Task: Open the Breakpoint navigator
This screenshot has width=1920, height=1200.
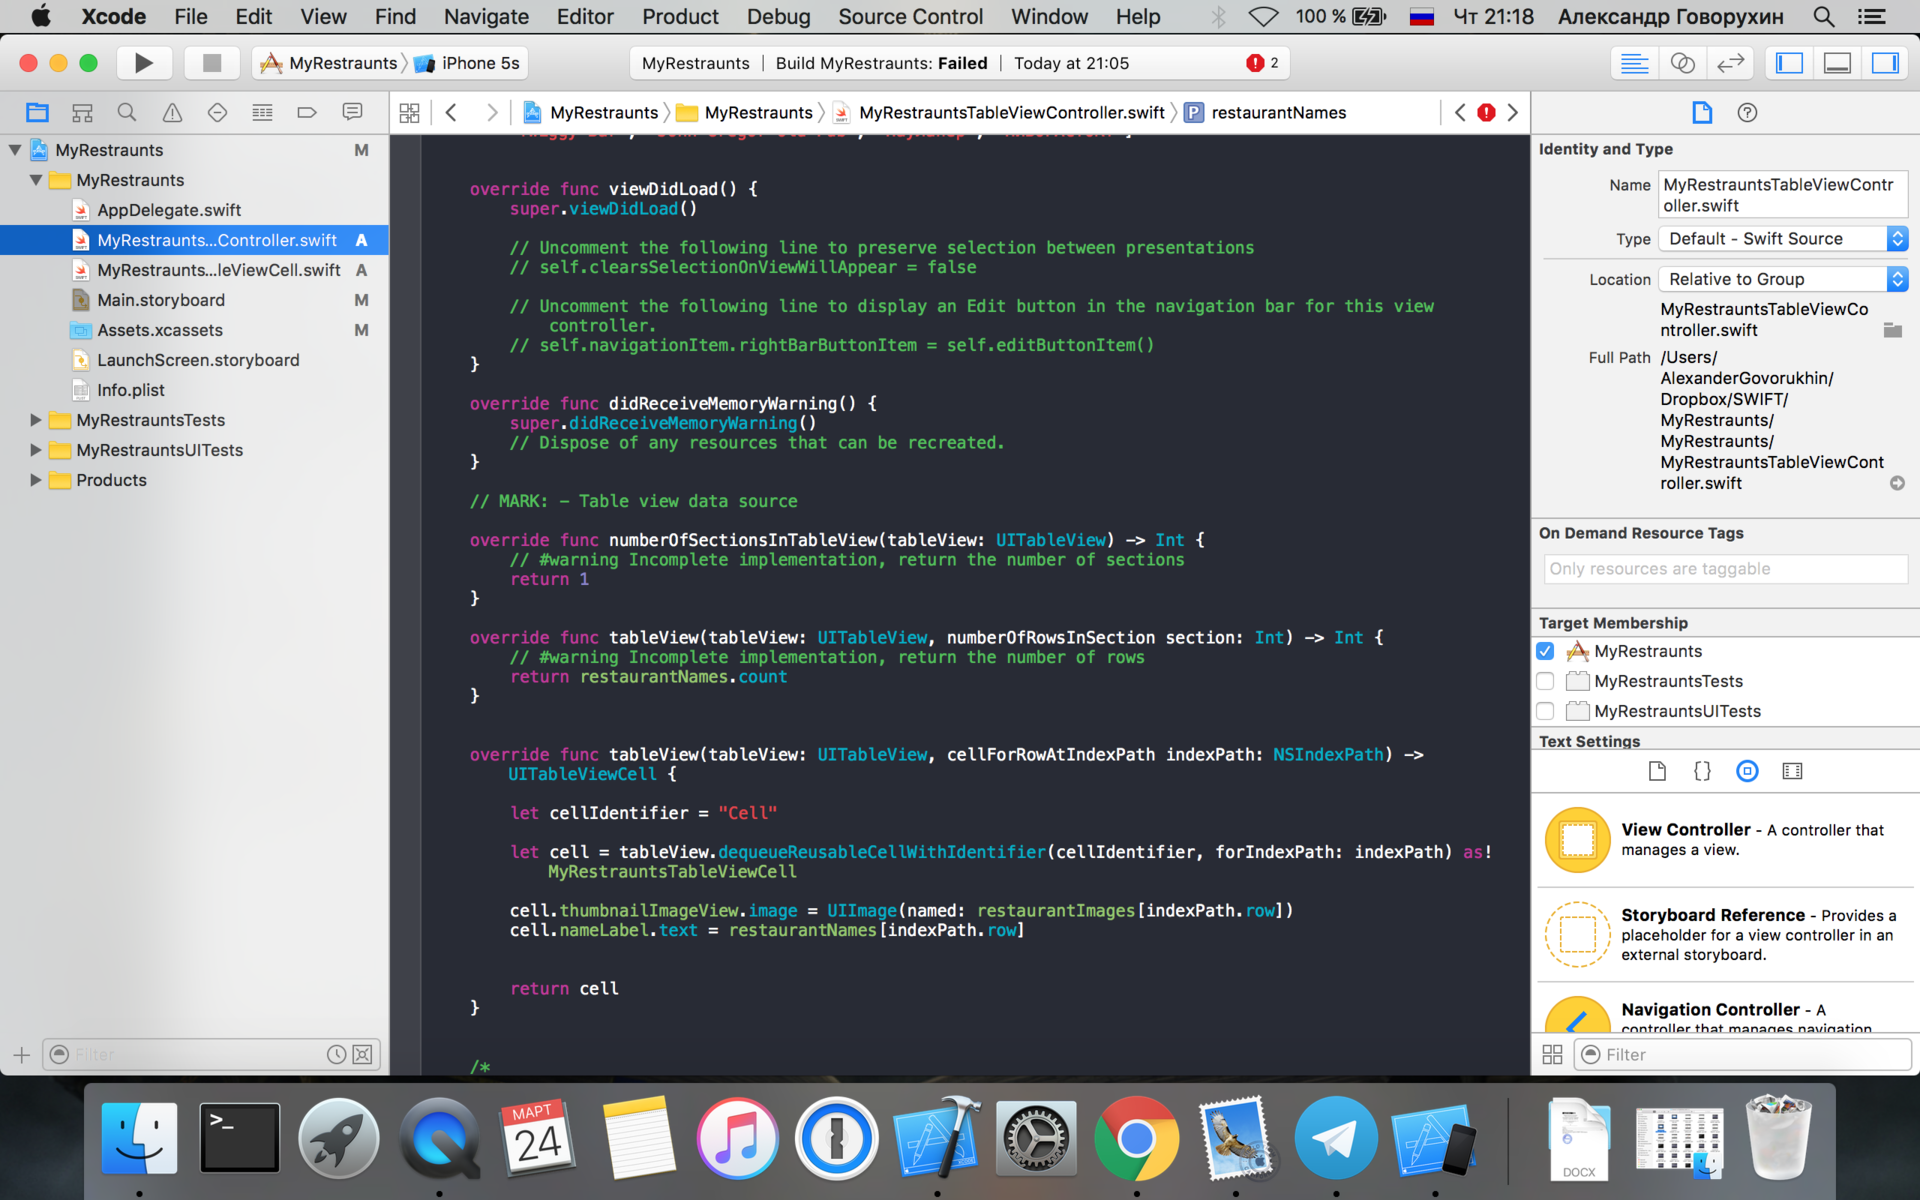Action: coord(307,112)
